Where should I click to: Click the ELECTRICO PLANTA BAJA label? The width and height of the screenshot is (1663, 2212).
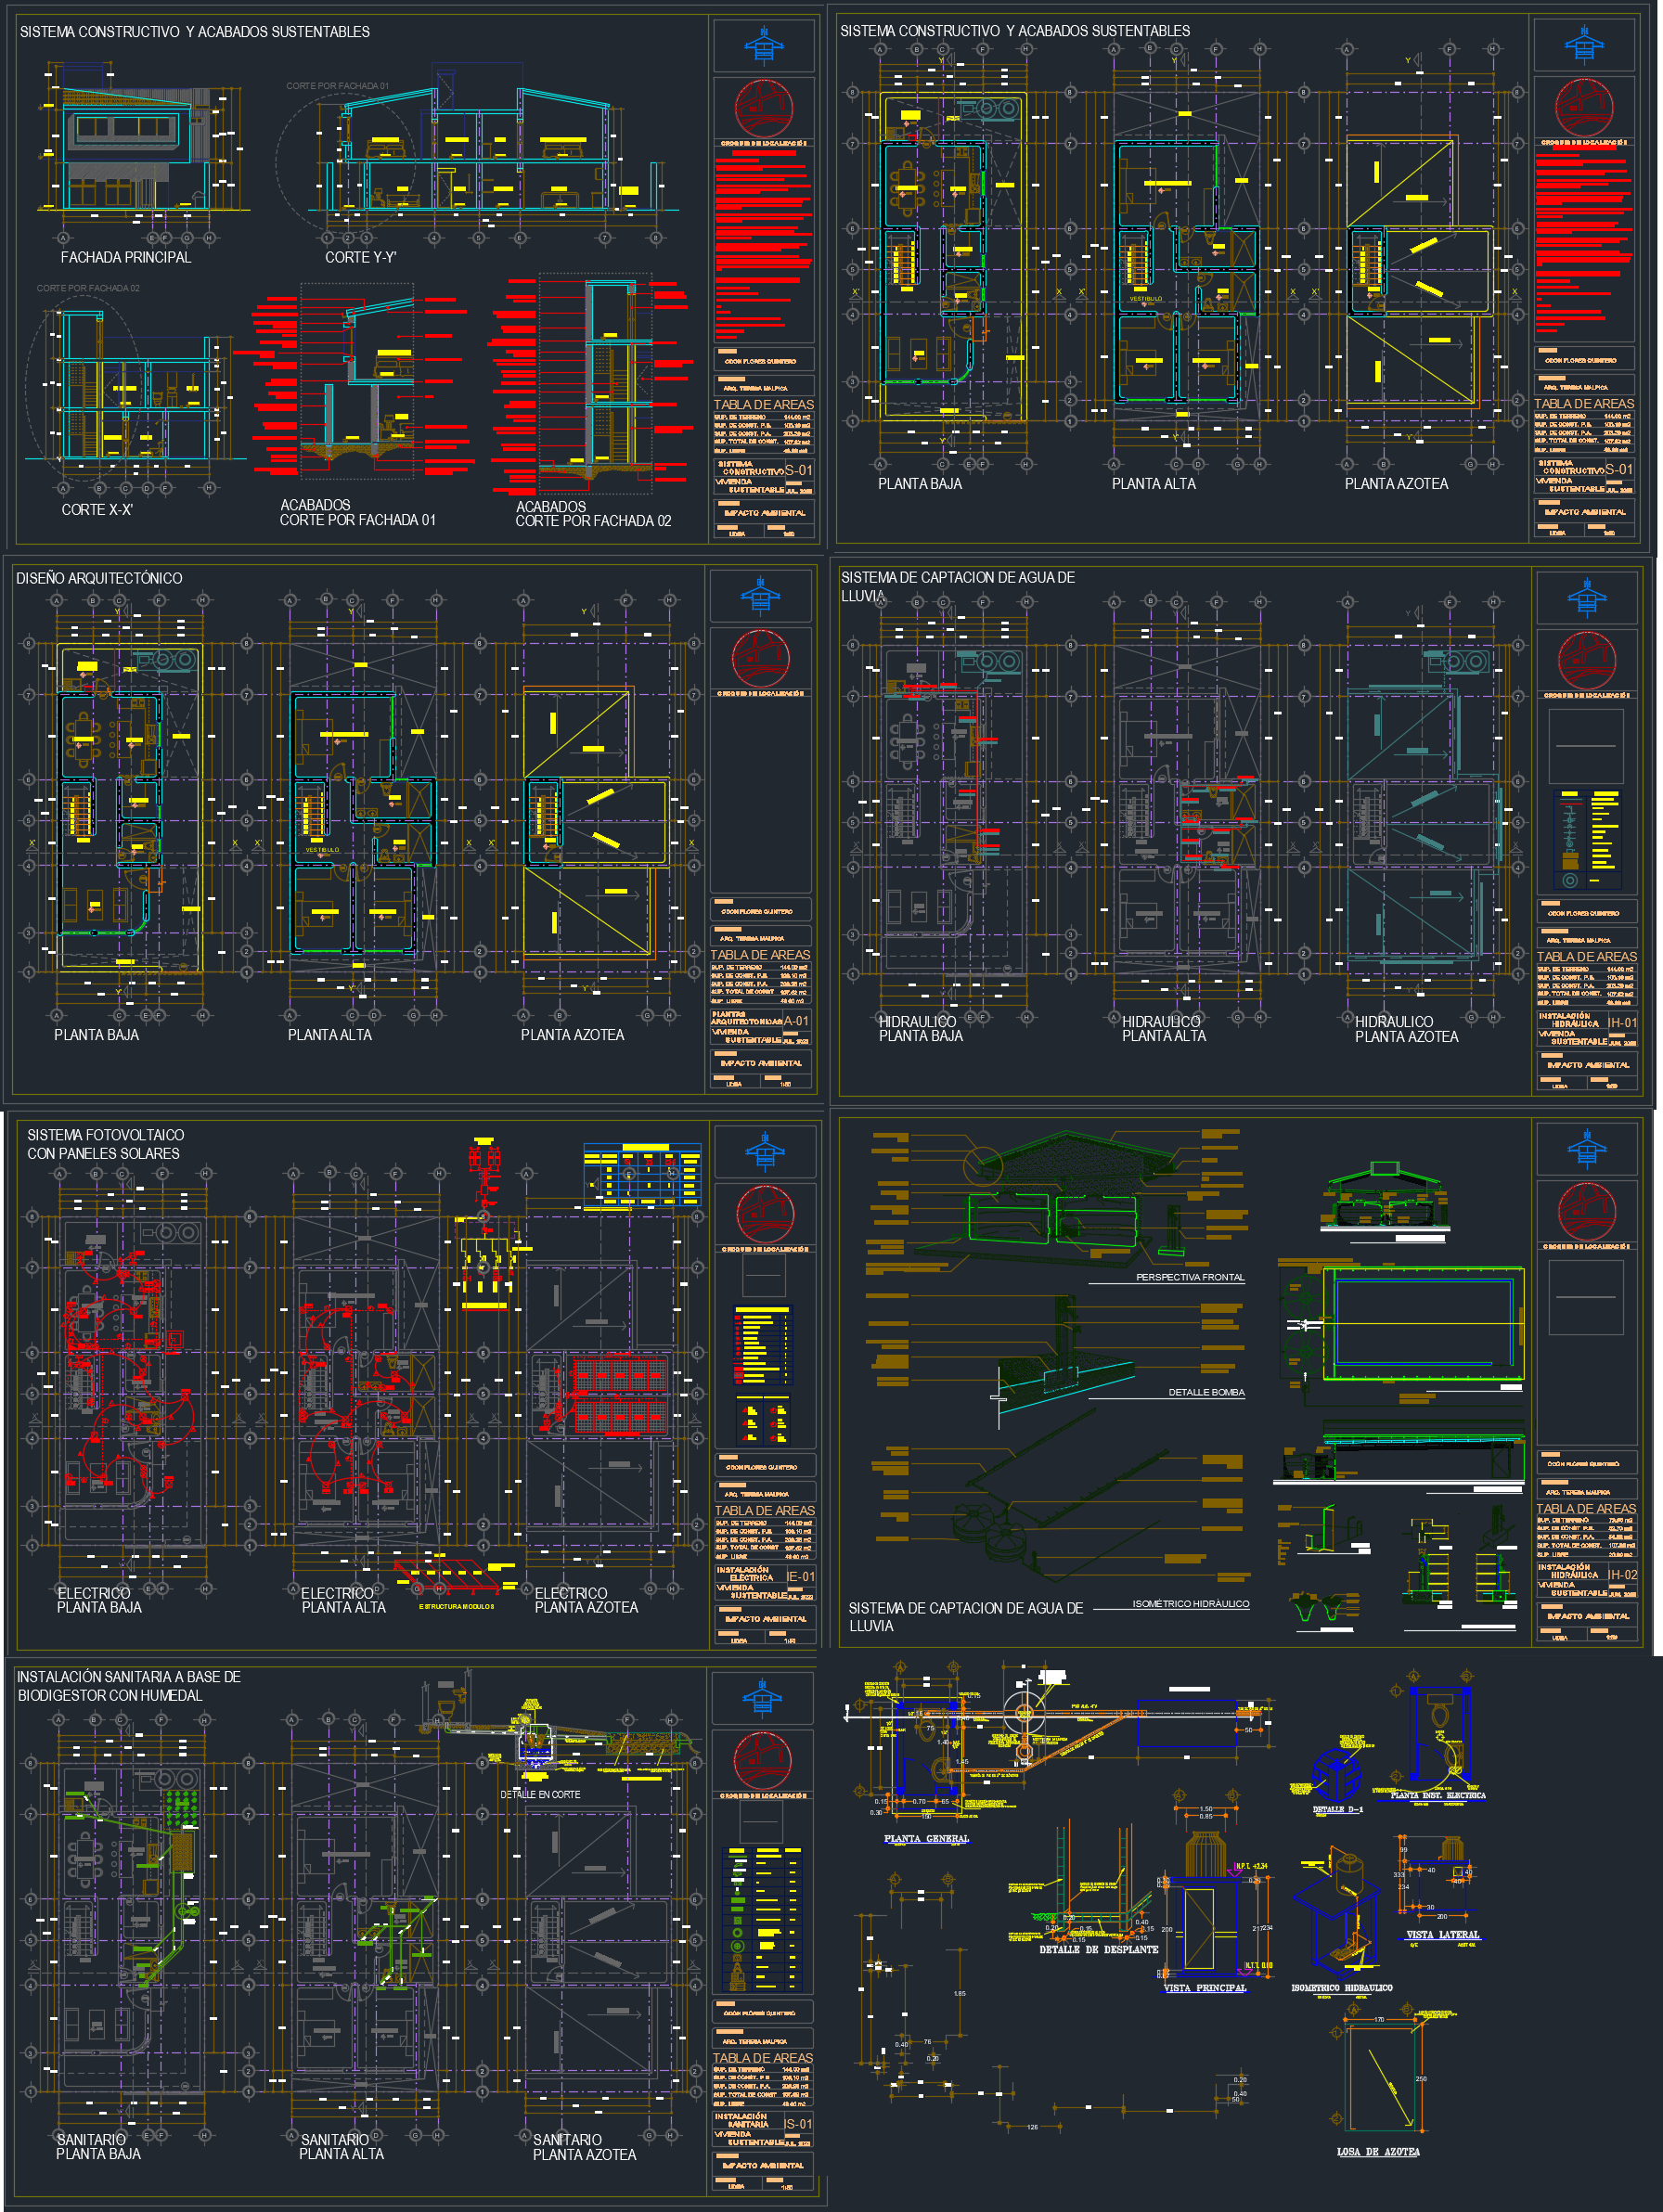point(98,1600)
